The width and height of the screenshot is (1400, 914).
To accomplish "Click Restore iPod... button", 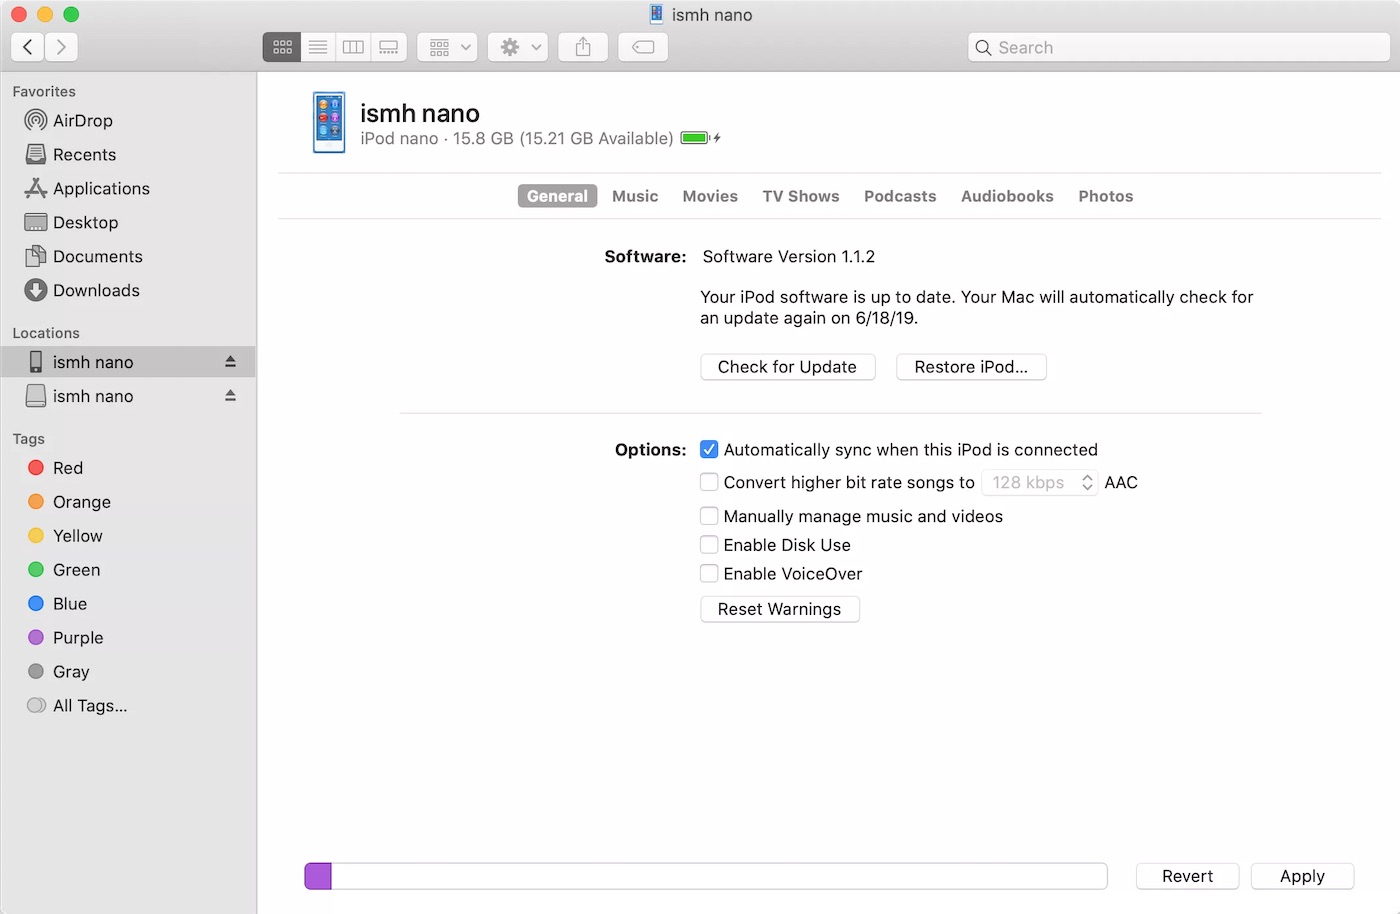I will tap(971, 367).
